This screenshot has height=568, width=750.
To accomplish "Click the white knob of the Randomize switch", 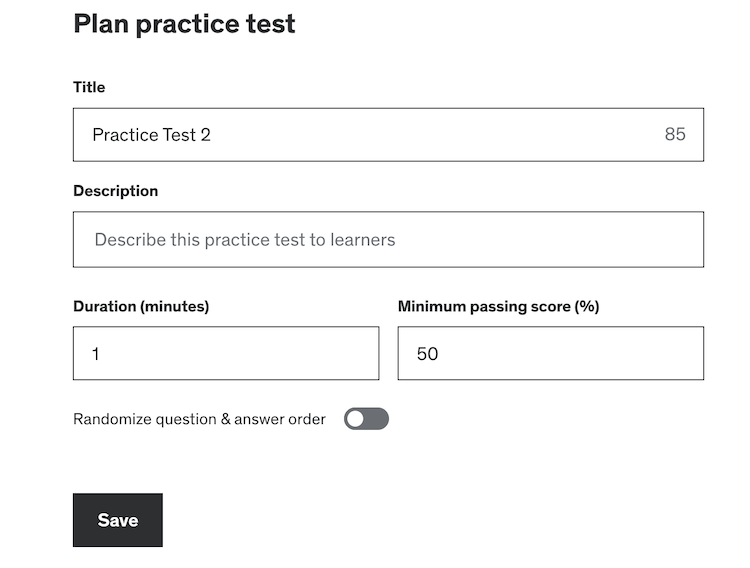I will pos(355,419).
